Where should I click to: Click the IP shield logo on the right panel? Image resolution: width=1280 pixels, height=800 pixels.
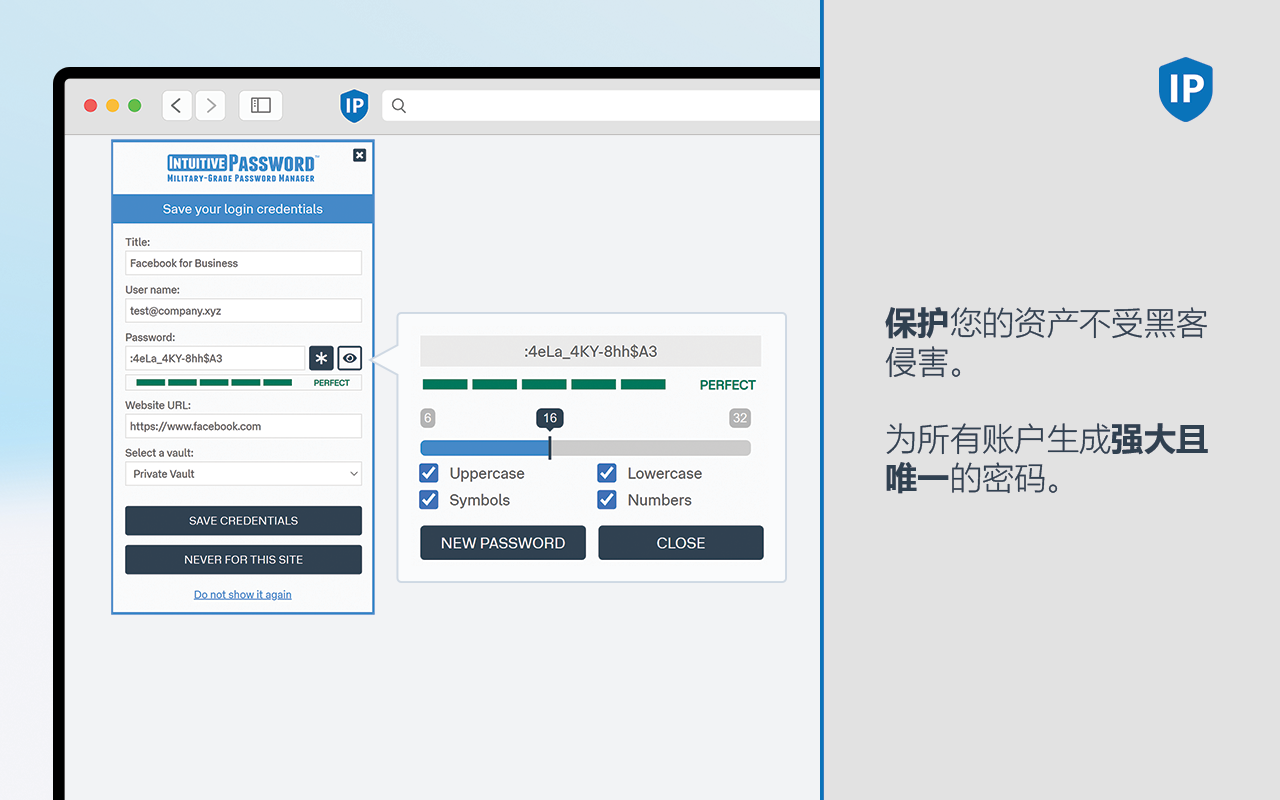(x=1185, y=89)
